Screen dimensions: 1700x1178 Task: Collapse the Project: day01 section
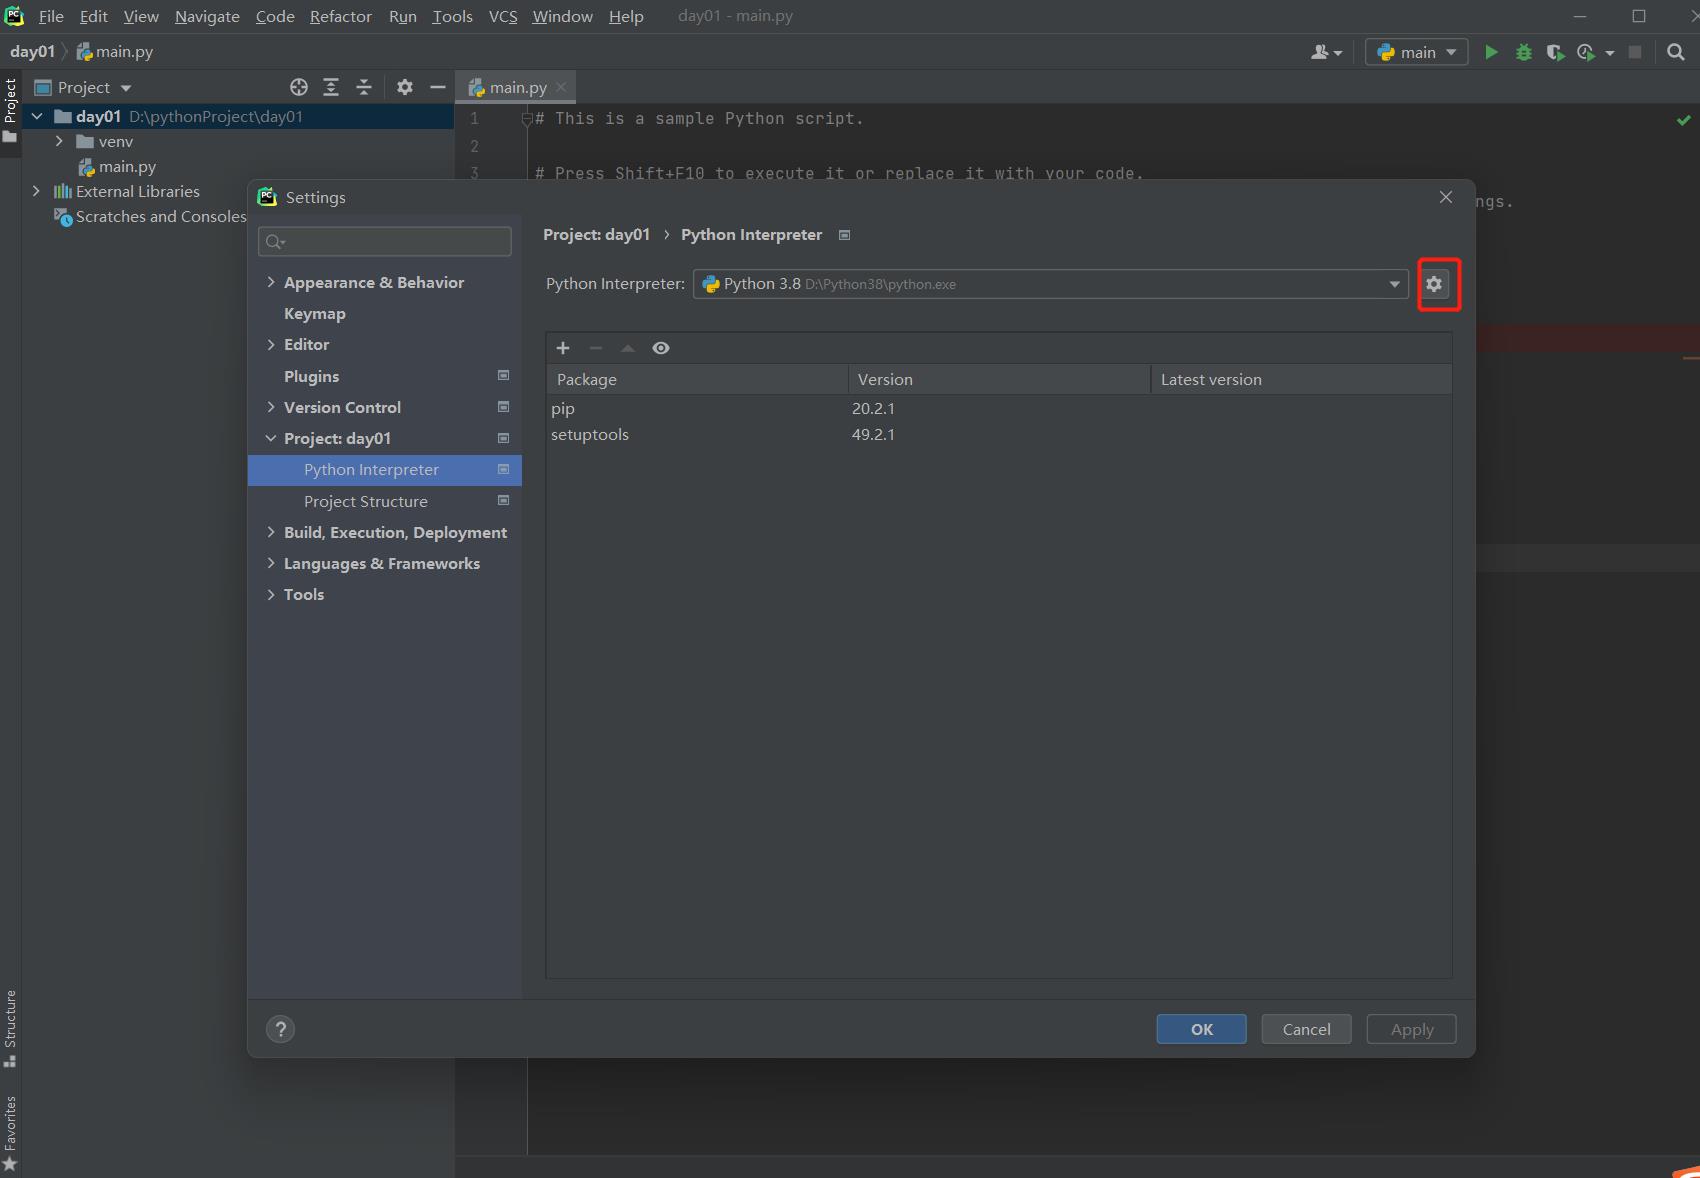point(271,438)
